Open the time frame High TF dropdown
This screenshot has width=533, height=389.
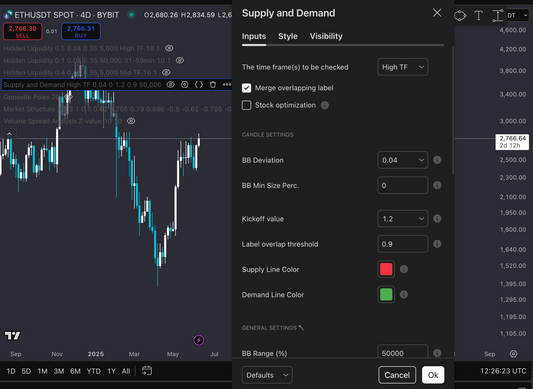click(402, 67)
